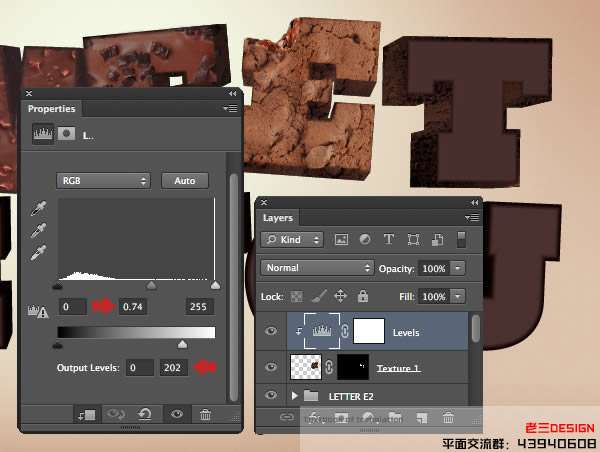This screenshot has width=600, height=452.
Task: Click the input black point slider
Action: pos(57,286)
